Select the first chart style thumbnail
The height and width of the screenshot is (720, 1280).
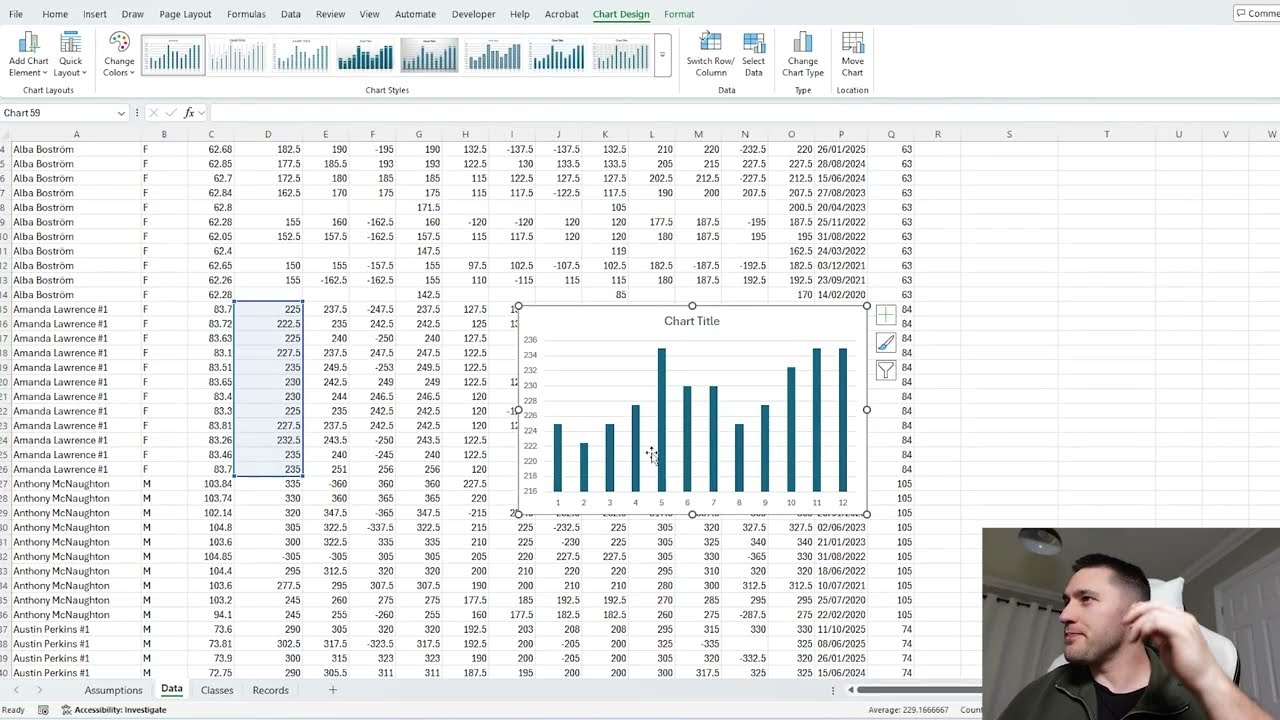(173, 56)
